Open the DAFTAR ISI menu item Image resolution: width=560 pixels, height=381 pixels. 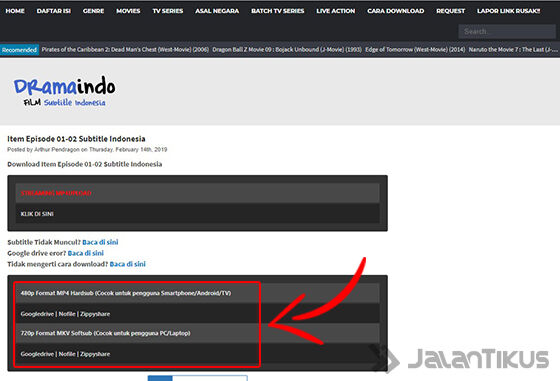click(x=54, y=11)
